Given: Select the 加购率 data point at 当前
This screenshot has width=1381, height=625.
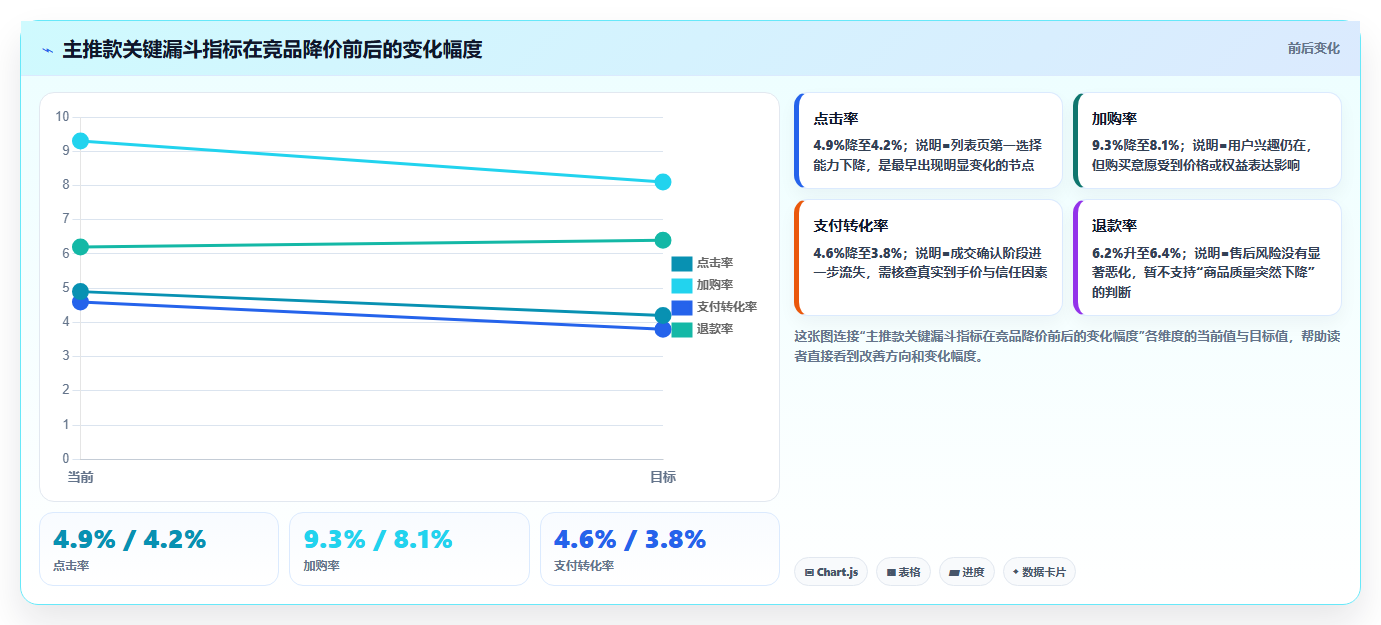Looking at the screenshot, I should pyautogui.click(x=80, y=141).
